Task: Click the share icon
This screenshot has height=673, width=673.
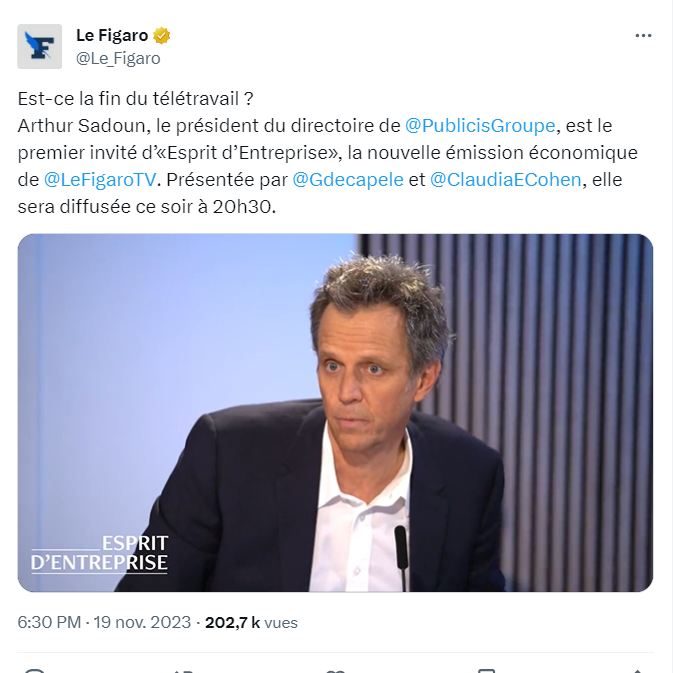Action: tap(637, 670)
